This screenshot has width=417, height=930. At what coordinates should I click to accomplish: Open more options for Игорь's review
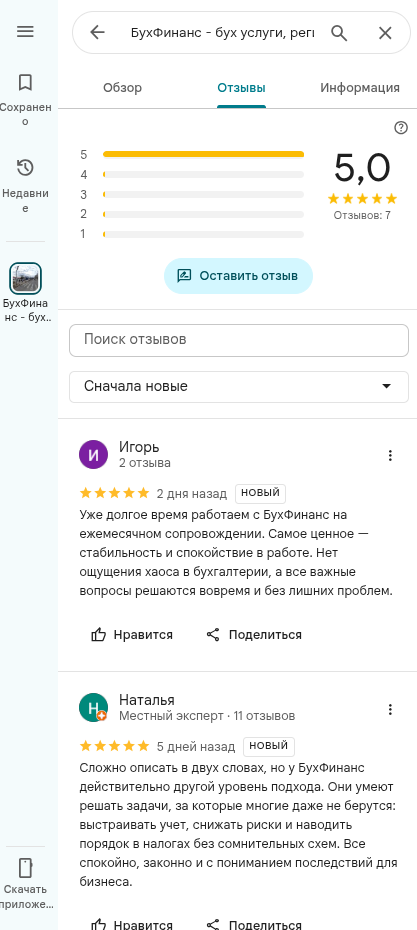click(390, 456)
